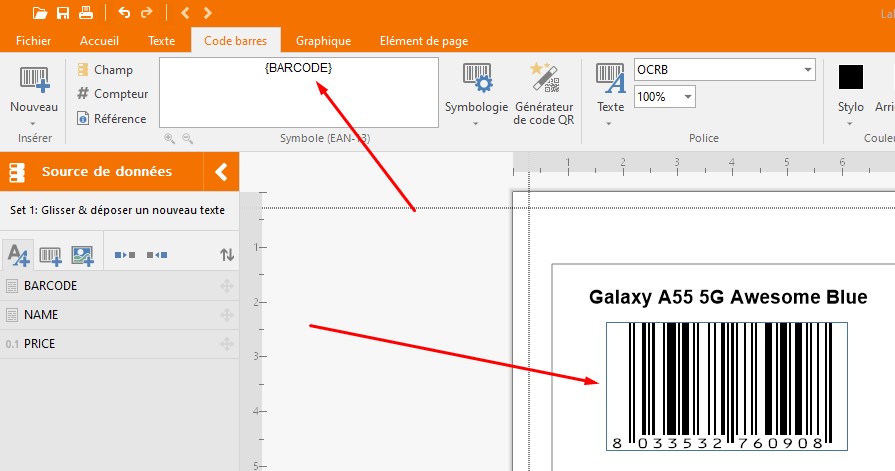Click the Source de données database icon

click(17, 172)
